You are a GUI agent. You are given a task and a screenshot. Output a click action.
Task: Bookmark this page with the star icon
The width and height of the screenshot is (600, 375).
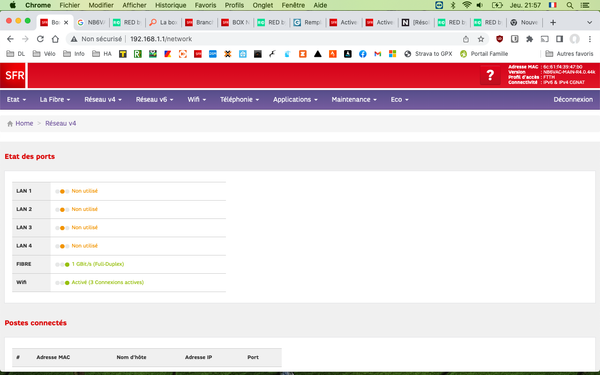click(481, 39)
